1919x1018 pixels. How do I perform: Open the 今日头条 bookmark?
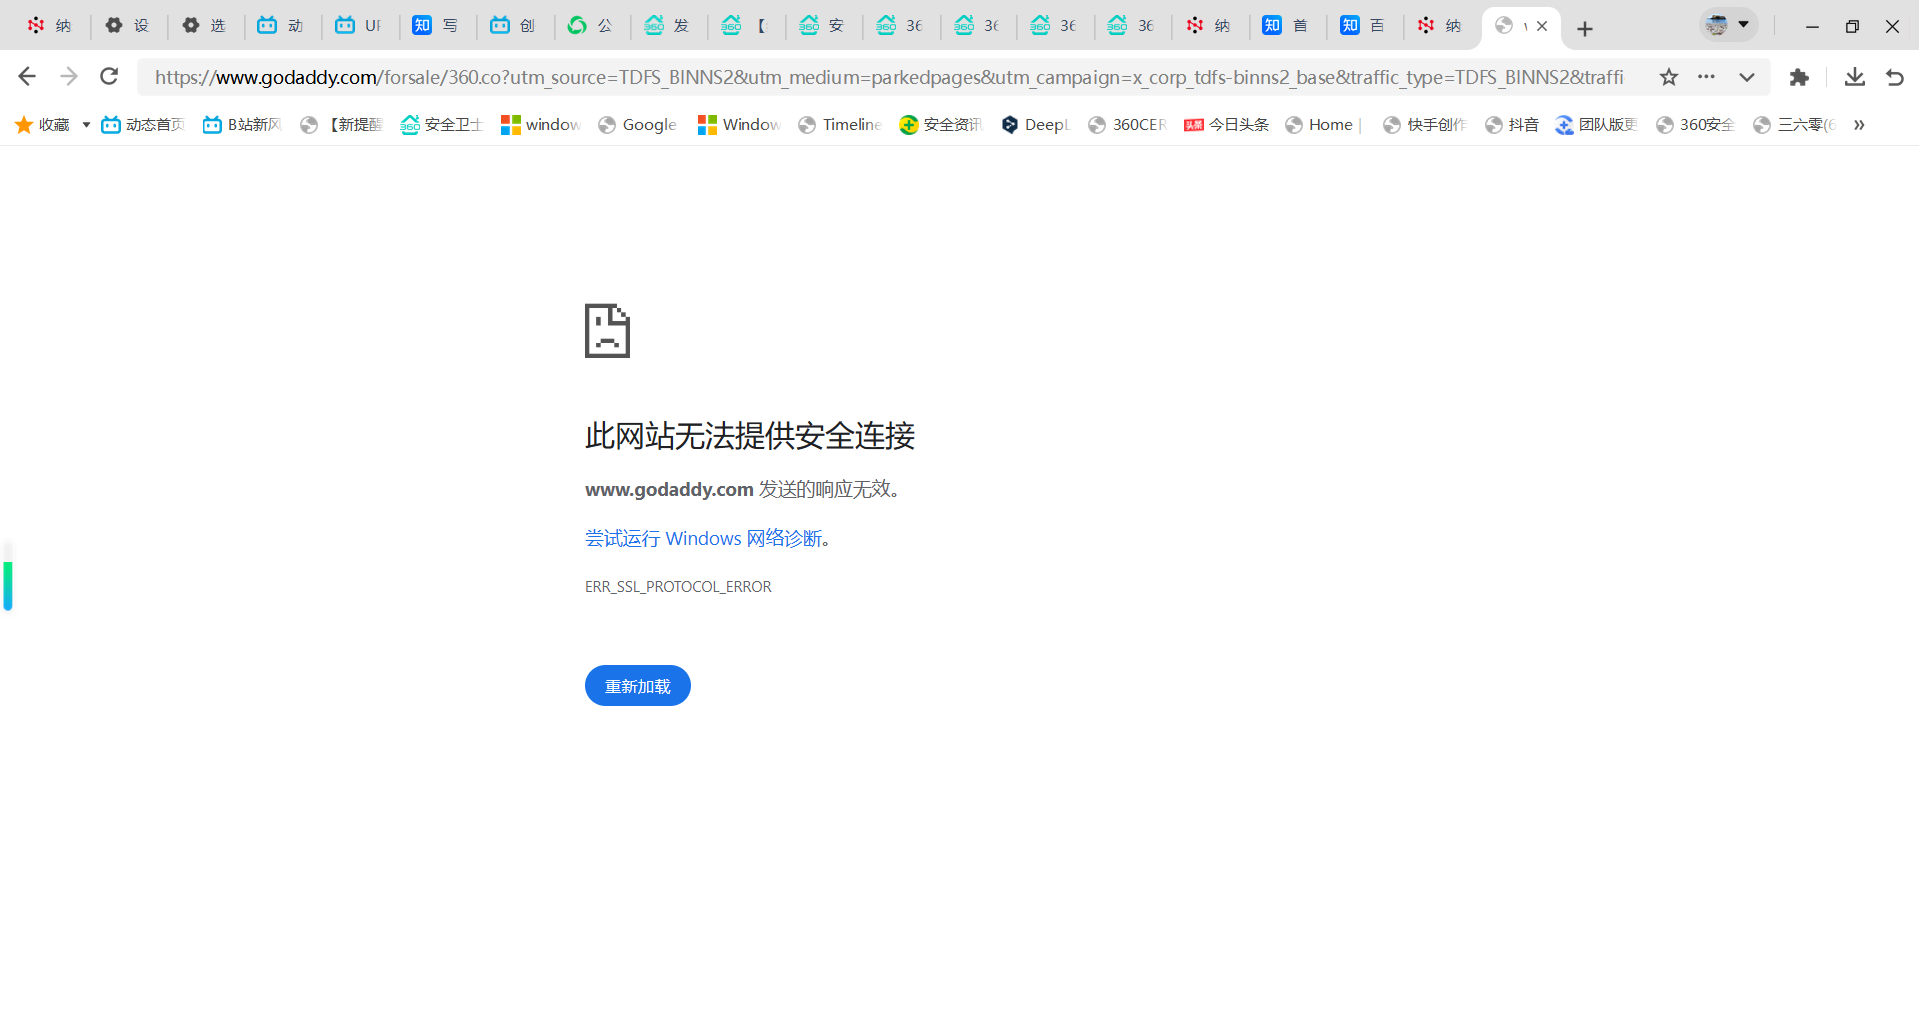click(x=1226, y=125)
